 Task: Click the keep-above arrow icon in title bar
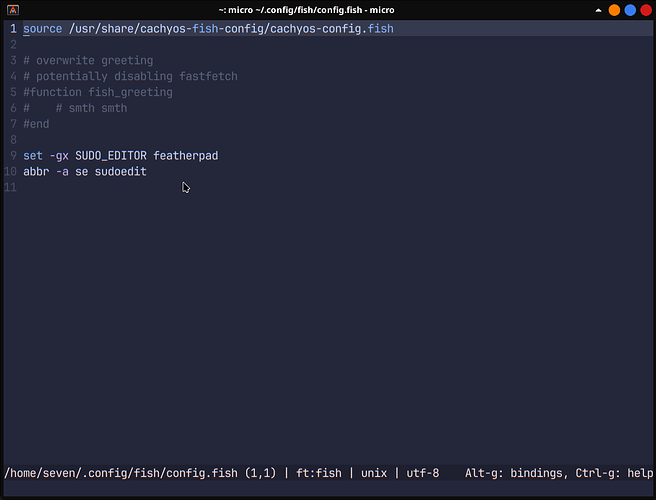tap(598, 10)
